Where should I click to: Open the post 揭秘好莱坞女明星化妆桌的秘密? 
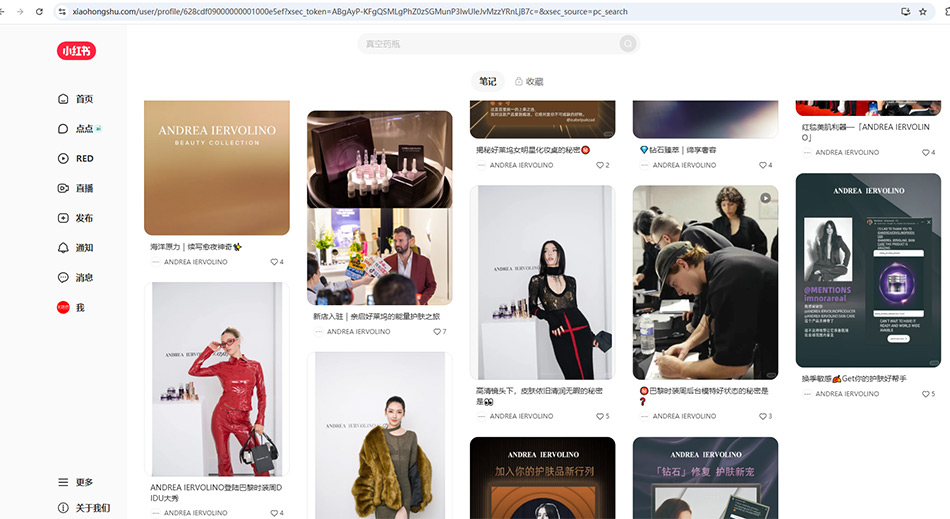coord(533,150)
